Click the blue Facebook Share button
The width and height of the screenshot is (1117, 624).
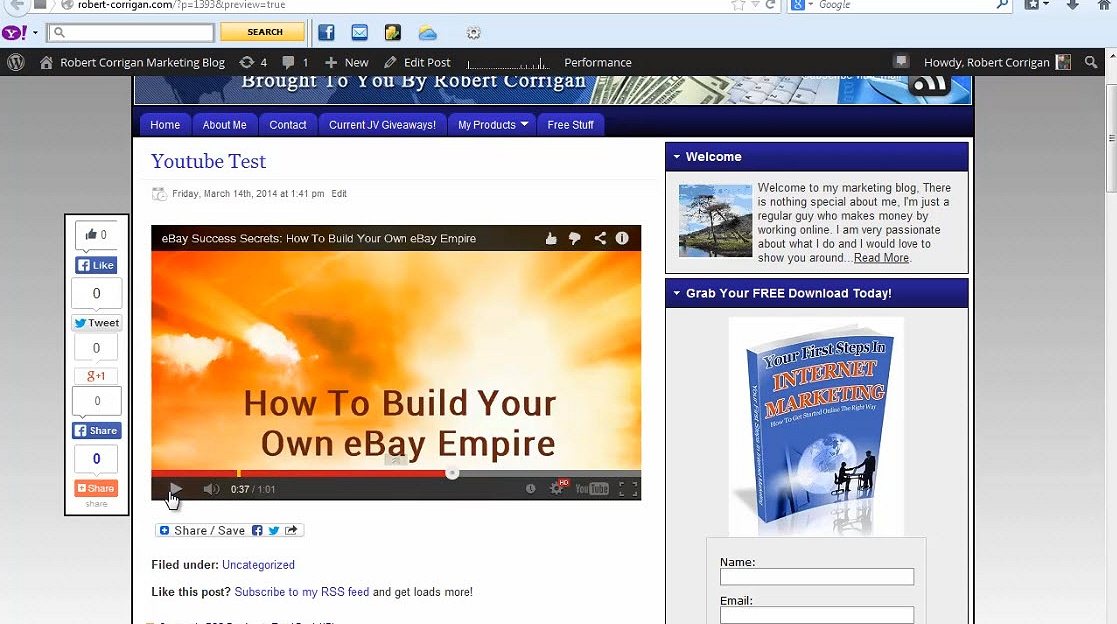pos(96,430)
